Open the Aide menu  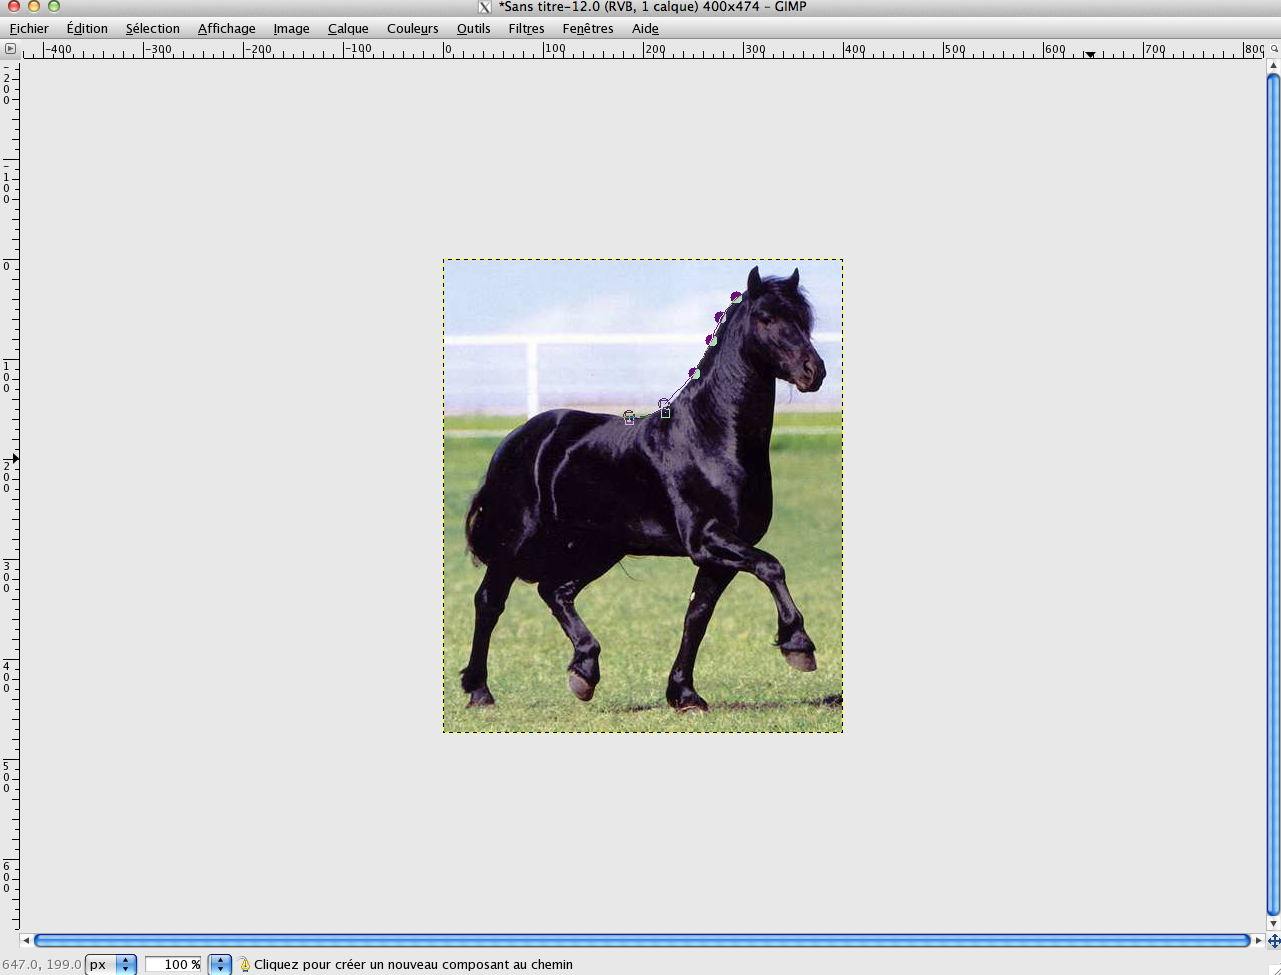[645, 28]
